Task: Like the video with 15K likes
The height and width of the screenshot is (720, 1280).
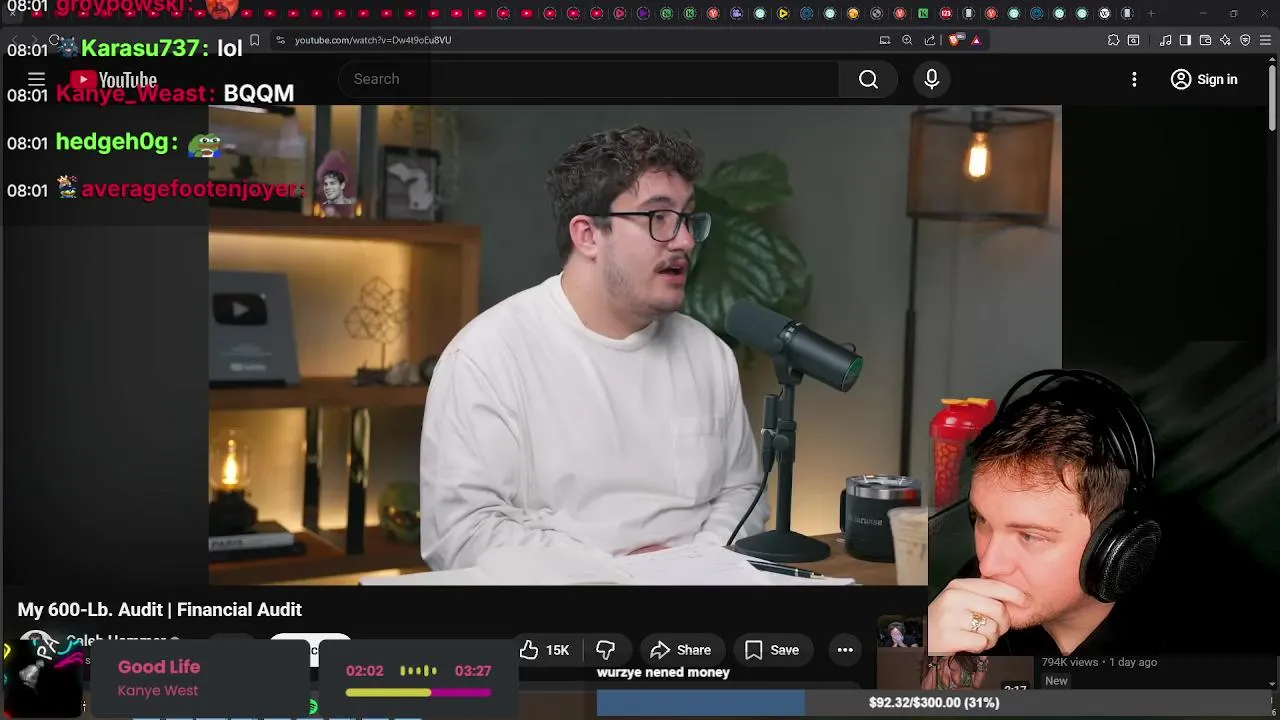Action: pos(545,650)
